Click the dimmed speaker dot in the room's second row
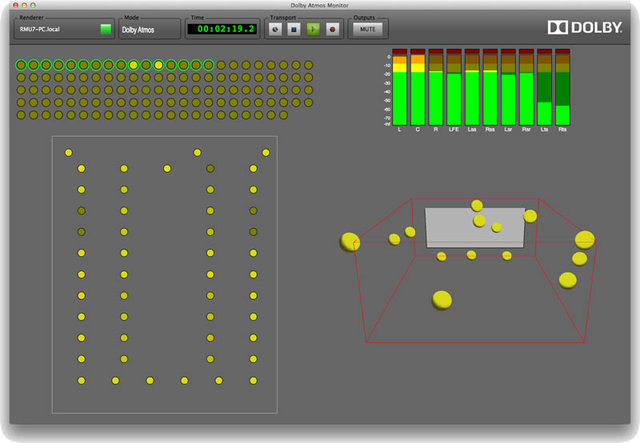Viewport: 640px width, 443px height. [x=210, y=168]
